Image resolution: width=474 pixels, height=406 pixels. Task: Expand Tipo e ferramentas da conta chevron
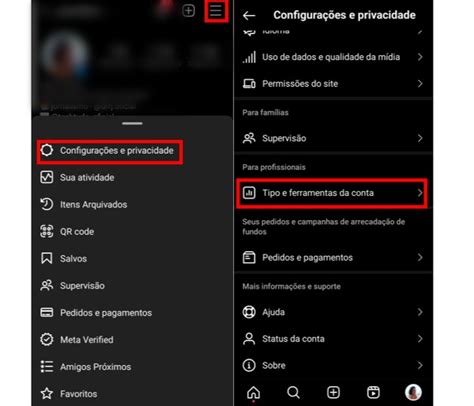coord(420,193)
